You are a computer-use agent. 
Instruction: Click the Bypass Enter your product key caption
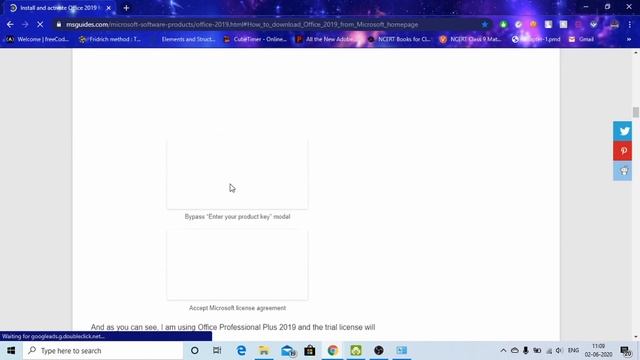237,217
